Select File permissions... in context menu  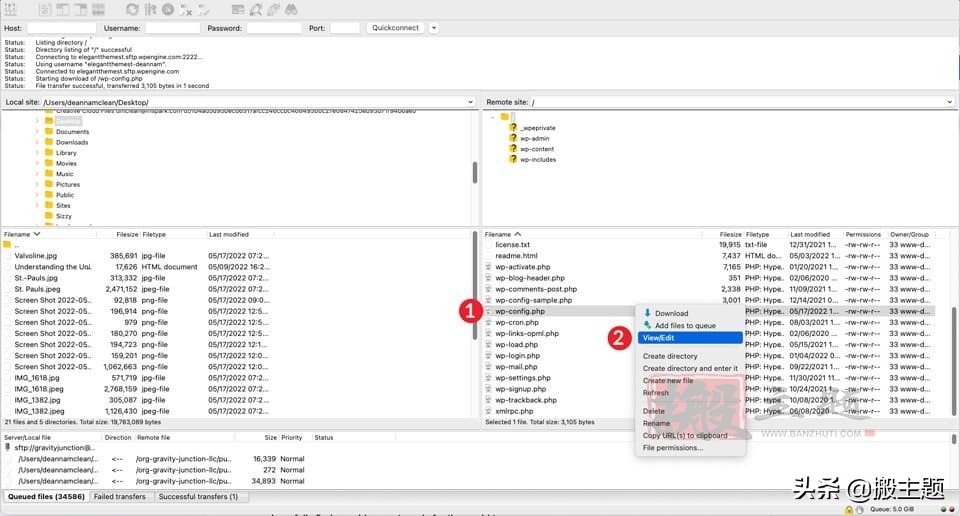pos(673,447)
